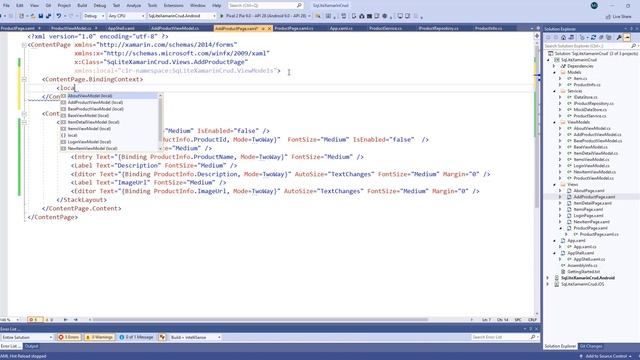
Task: Click the Properties wrench icon in Solution Explorer
Action: point(619,38)
